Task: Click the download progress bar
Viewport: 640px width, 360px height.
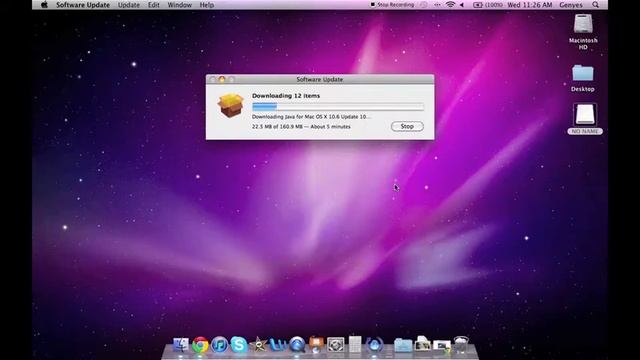Action: (x=338, y=107)
